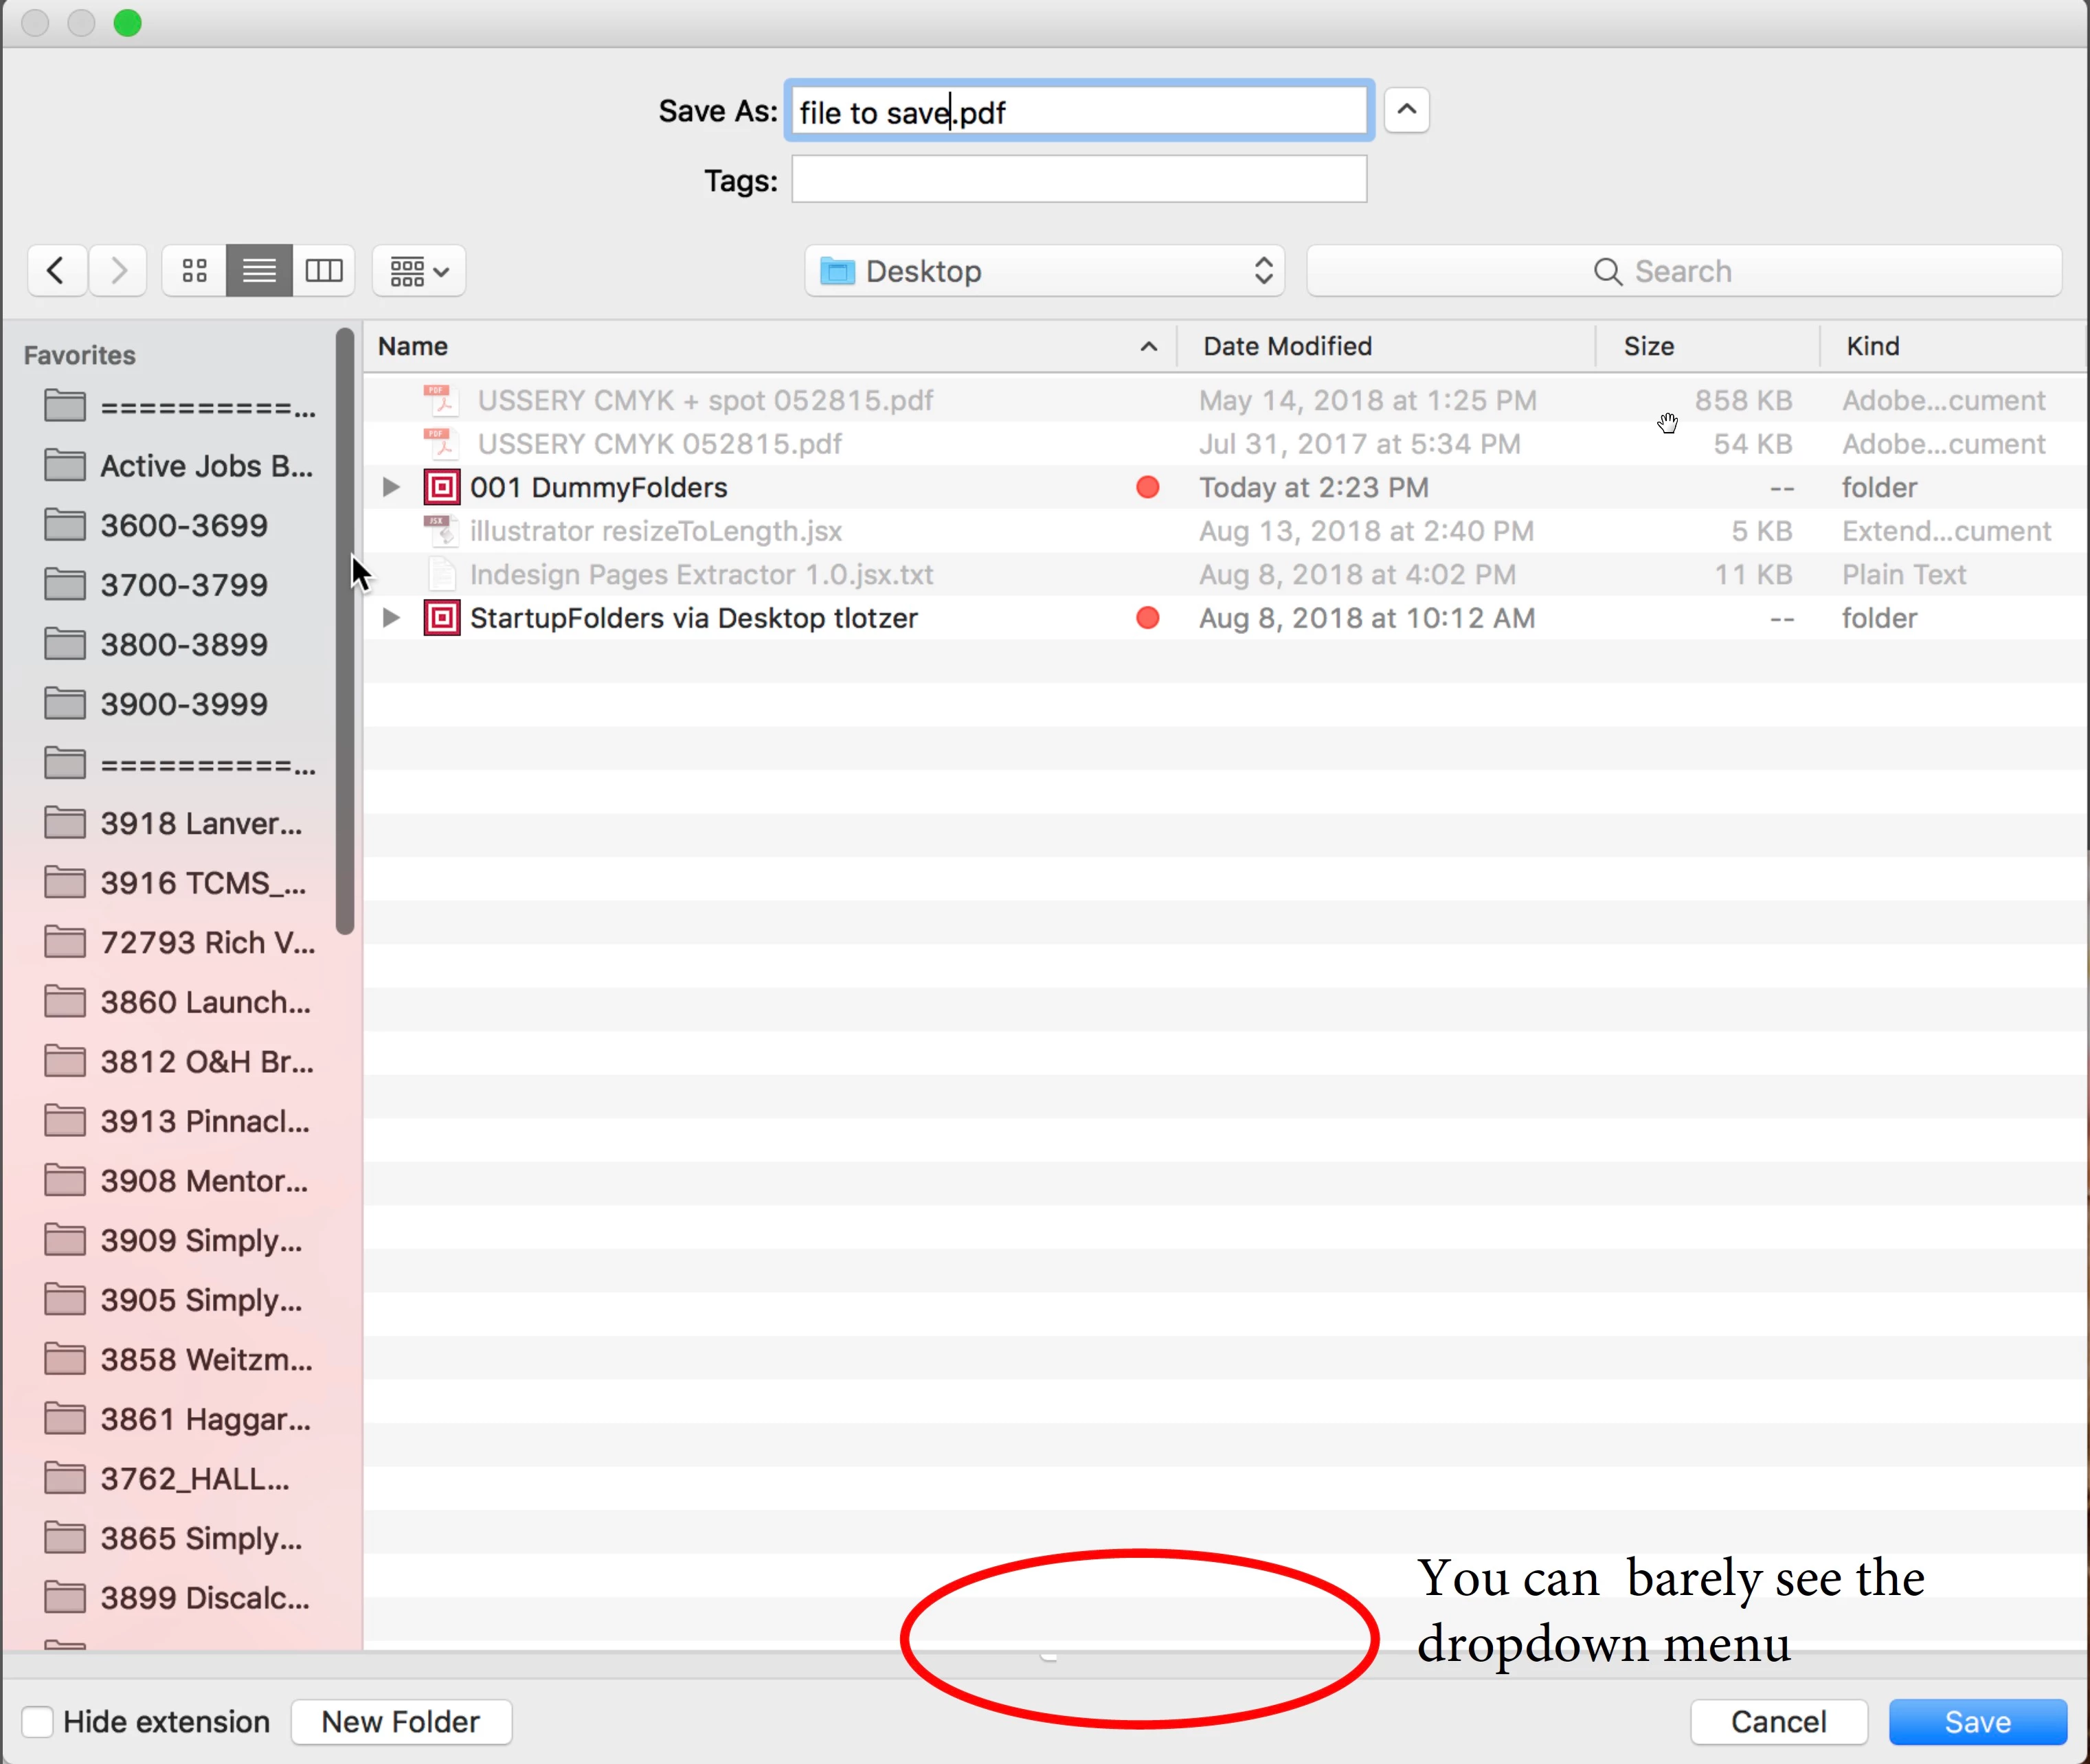
Task: Collapse the save dialog with the chevron button
Action: coord(1406,110)
